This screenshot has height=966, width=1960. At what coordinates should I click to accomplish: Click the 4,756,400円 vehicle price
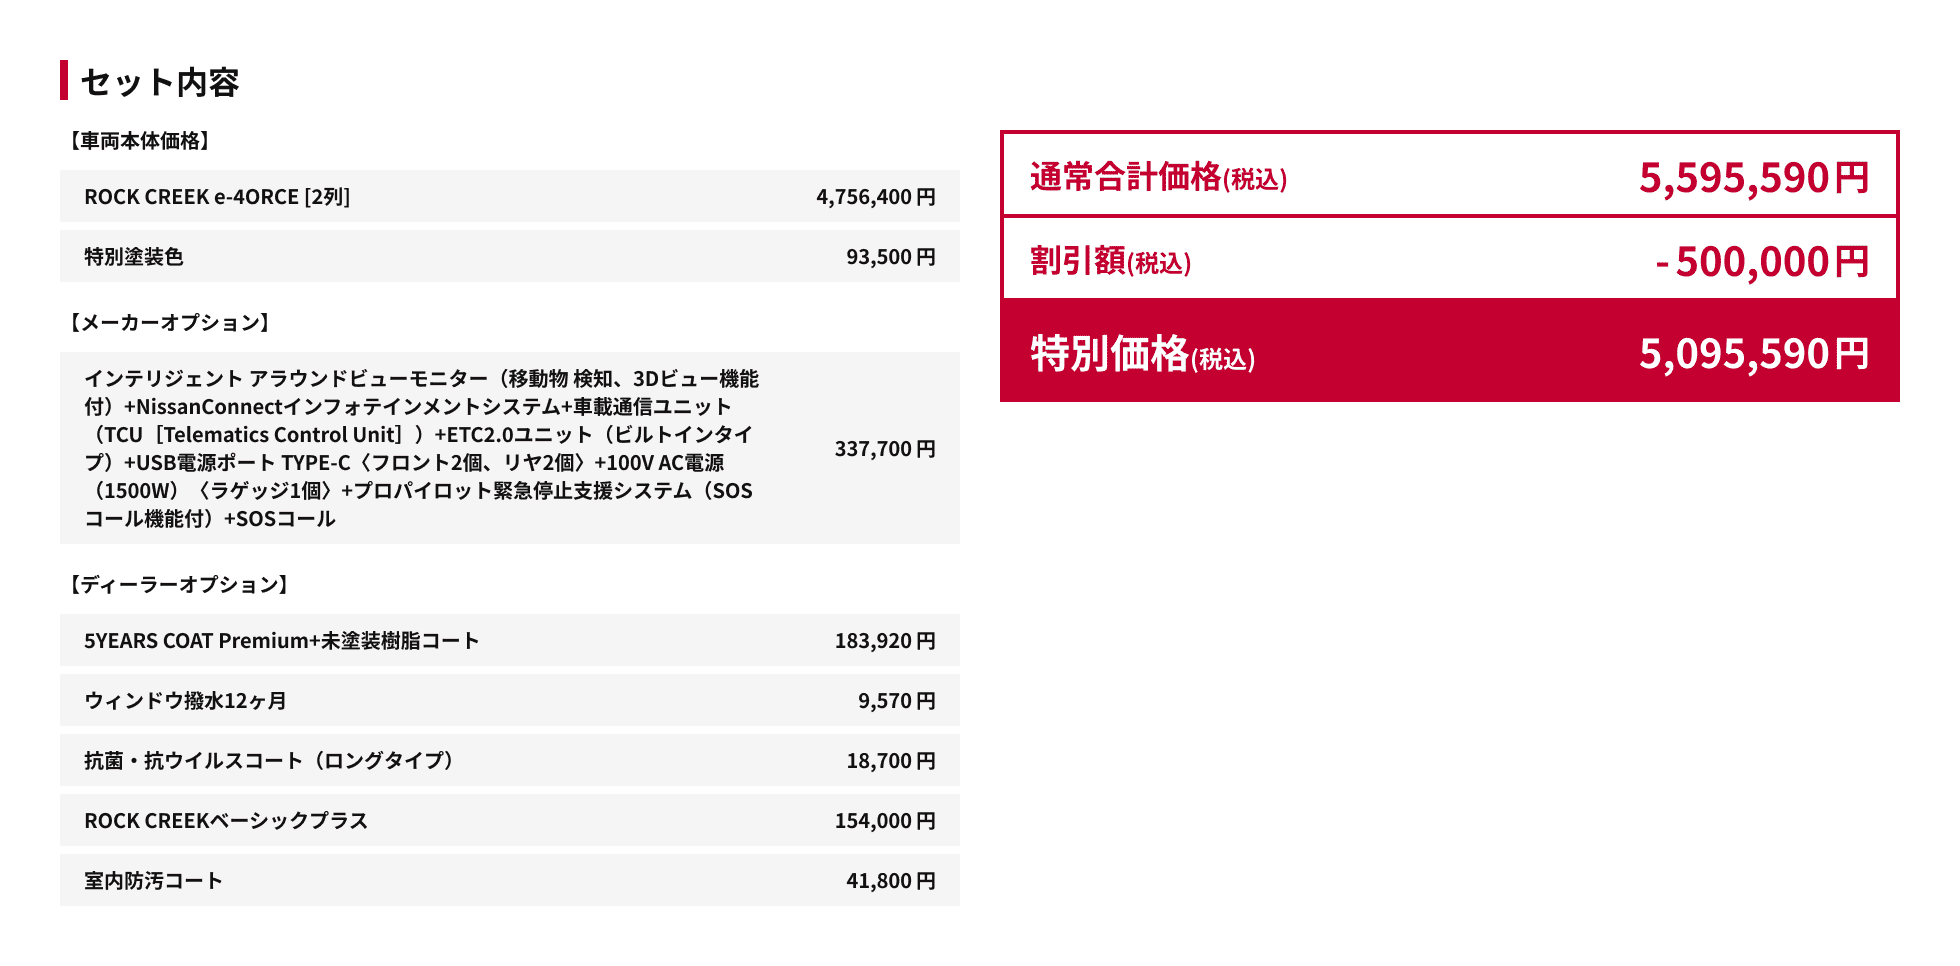[x=876, y=197]
